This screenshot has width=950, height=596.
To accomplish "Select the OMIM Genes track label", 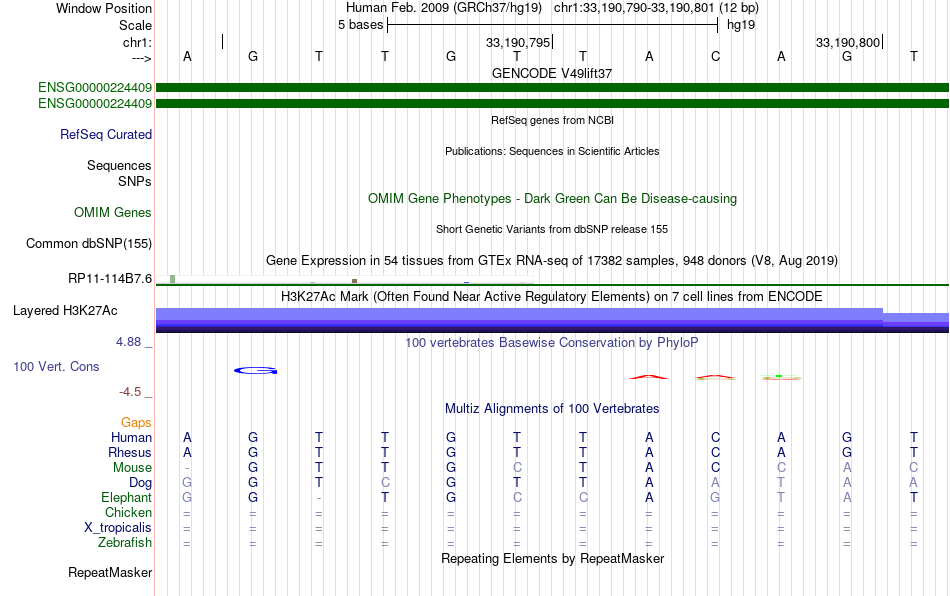I will 113,213.
